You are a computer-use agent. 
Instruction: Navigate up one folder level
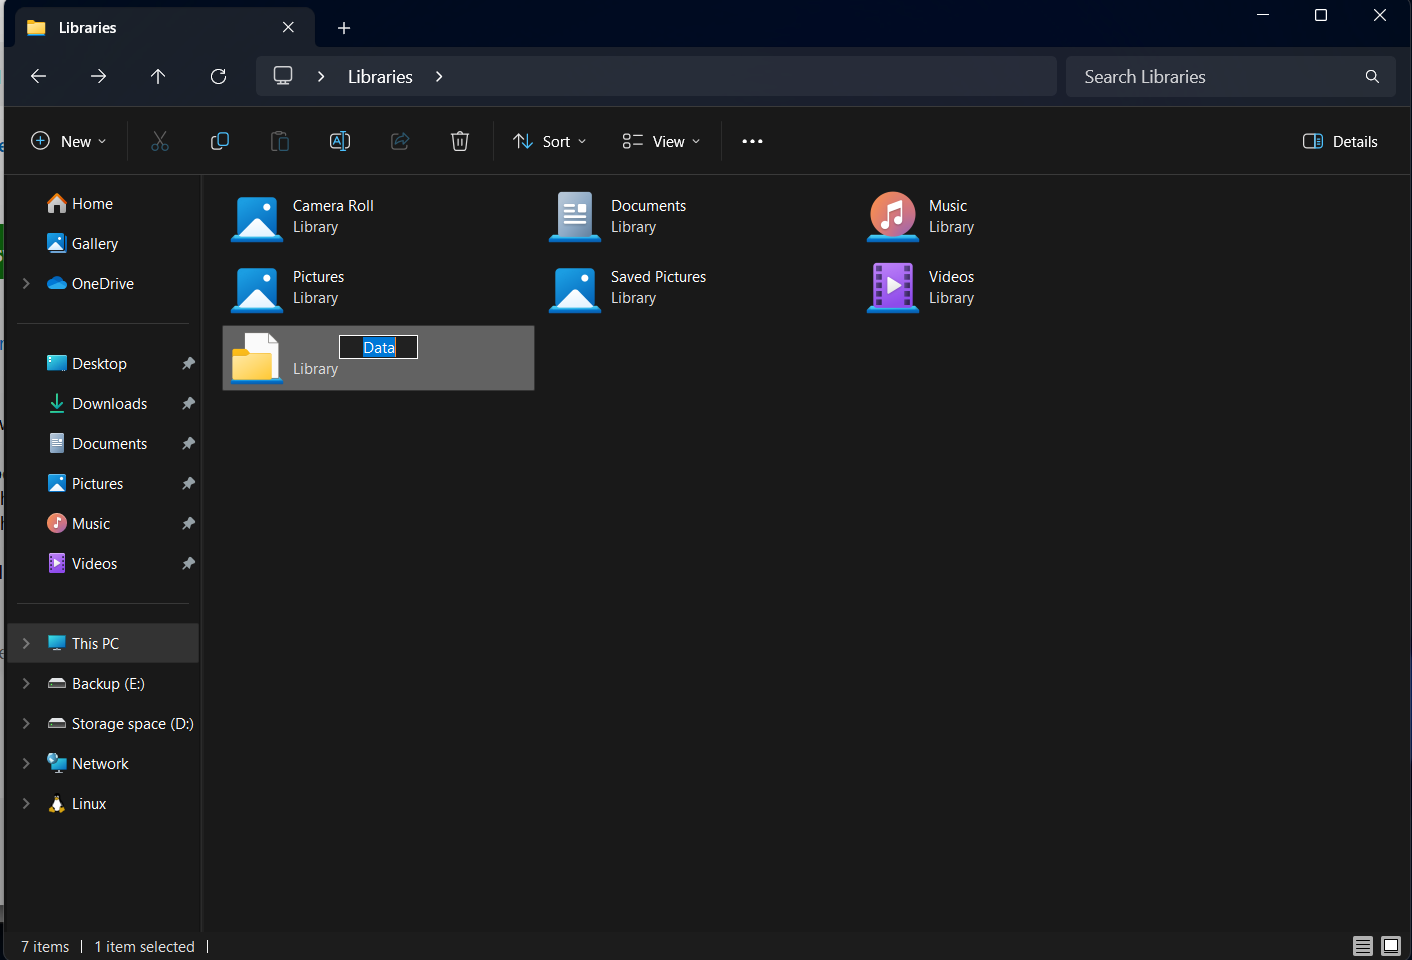[x=158, y=76]
